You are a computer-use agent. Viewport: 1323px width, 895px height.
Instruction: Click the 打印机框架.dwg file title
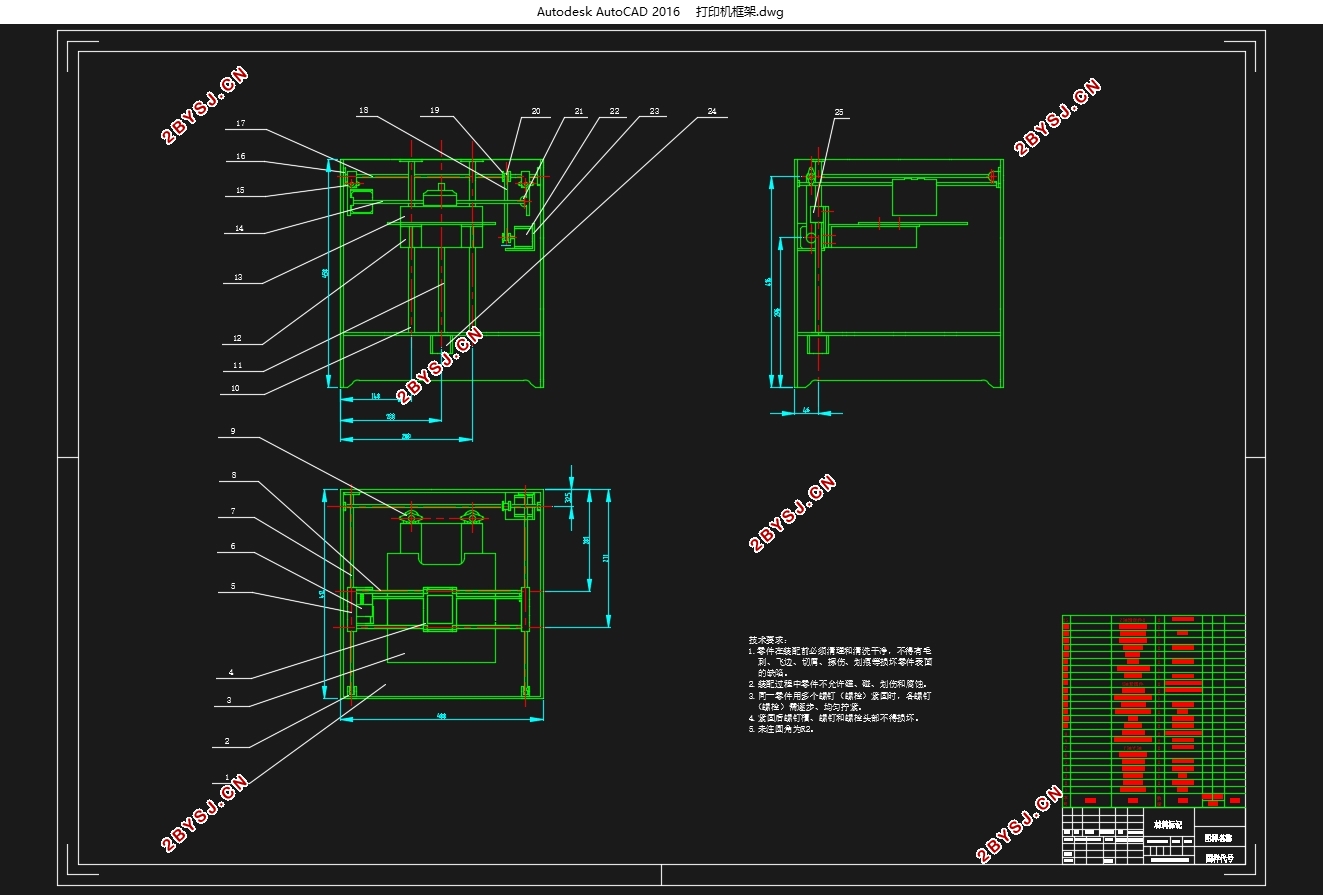tap(739, 12)
